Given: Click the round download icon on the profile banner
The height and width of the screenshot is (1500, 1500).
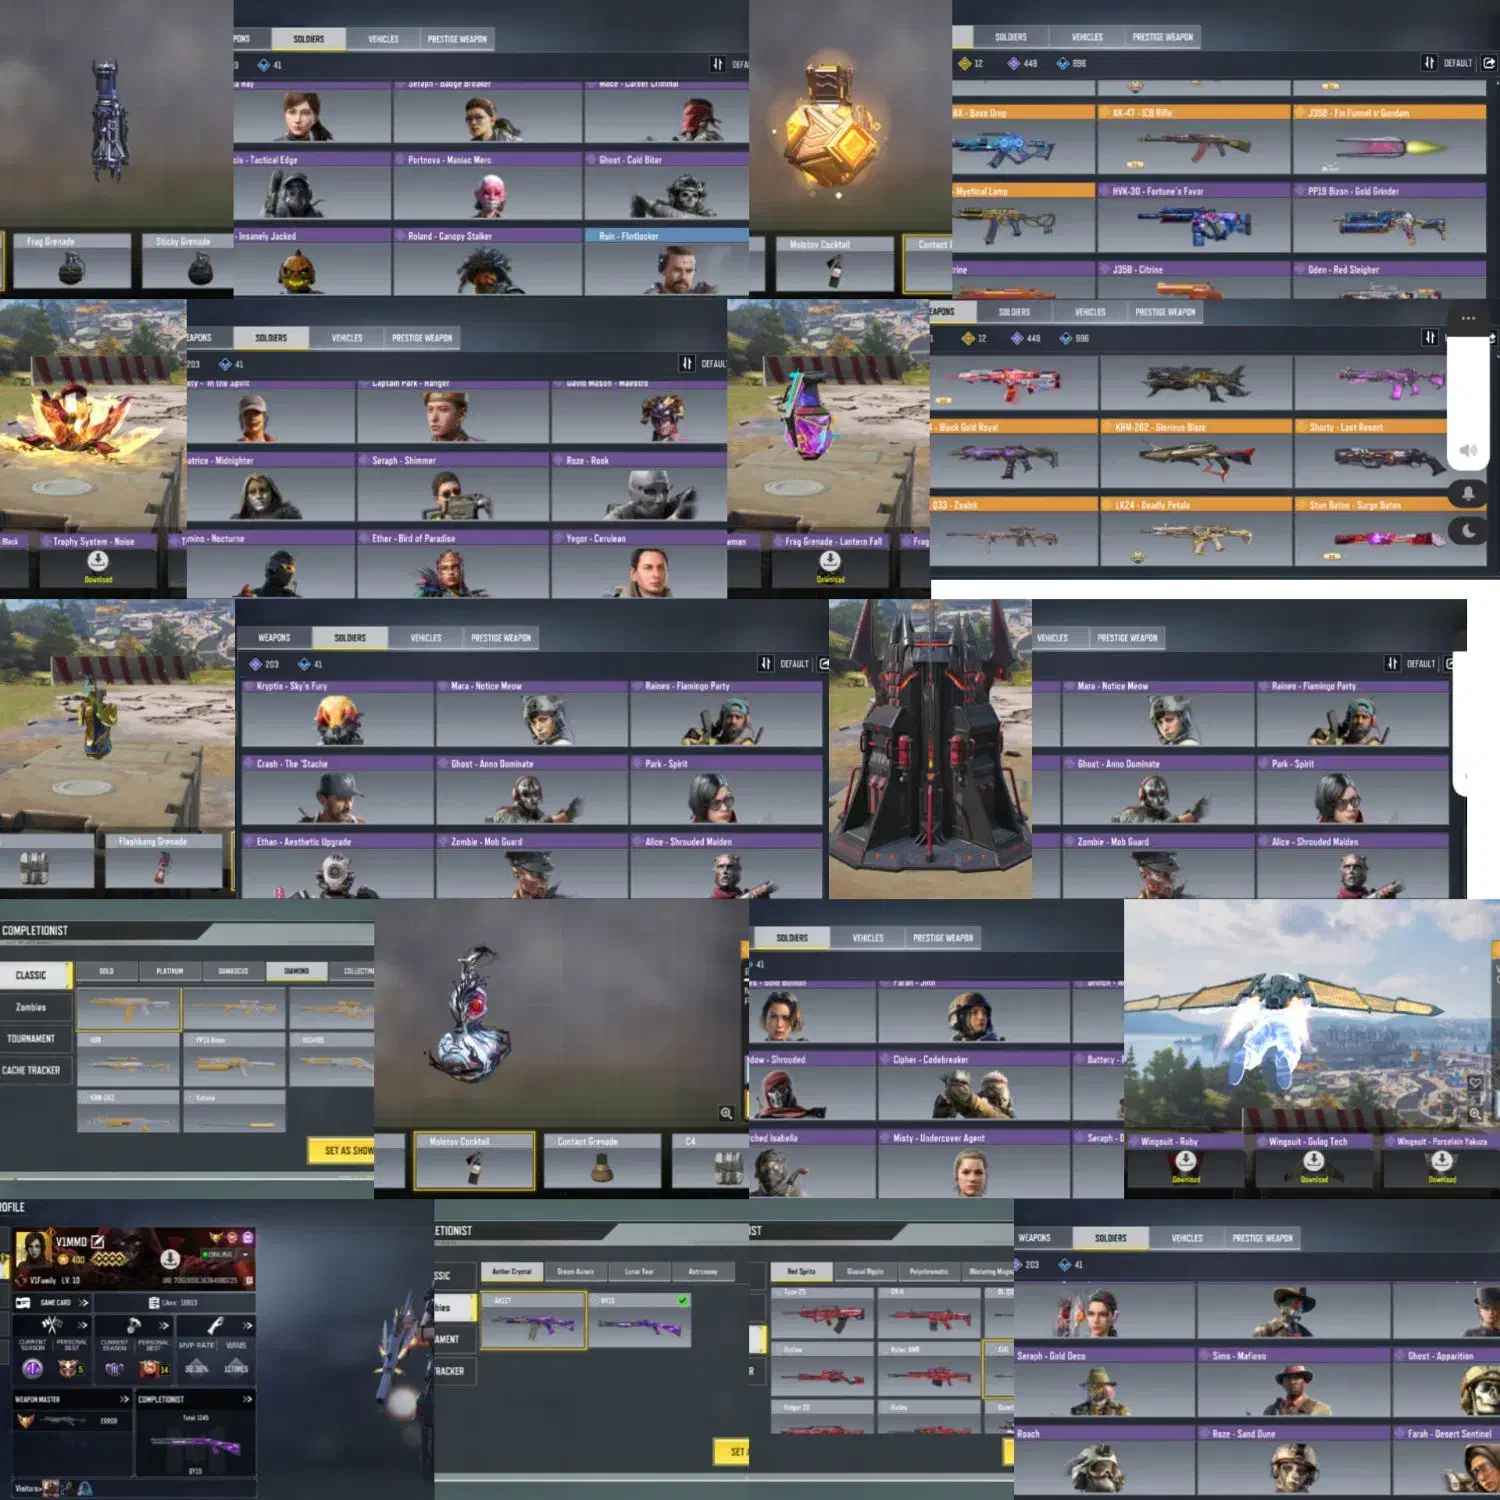Looking at the screenshot, I should (x=170, y=1258).
